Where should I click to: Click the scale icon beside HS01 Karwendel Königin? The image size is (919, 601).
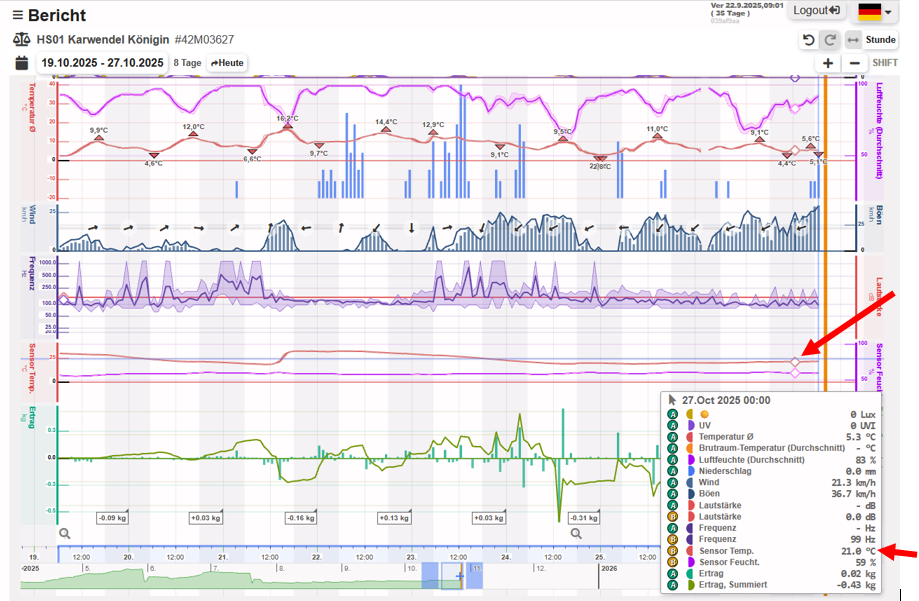coord(21,40)
